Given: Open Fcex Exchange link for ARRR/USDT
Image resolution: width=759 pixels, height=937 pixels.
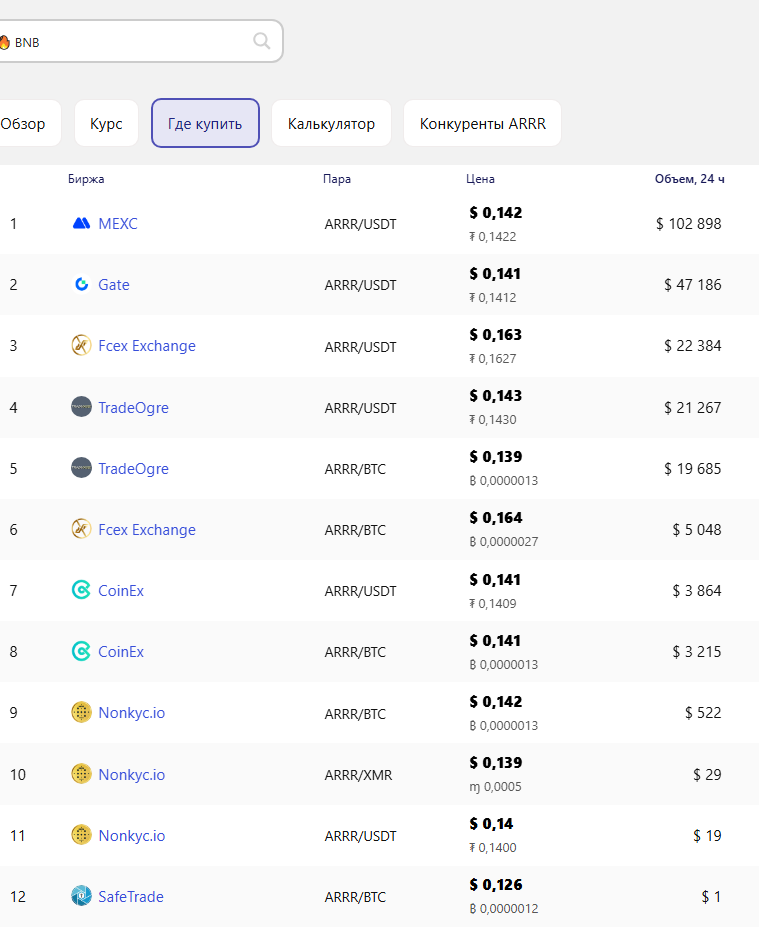Looking at the screenshot, I should coord(147,345).
